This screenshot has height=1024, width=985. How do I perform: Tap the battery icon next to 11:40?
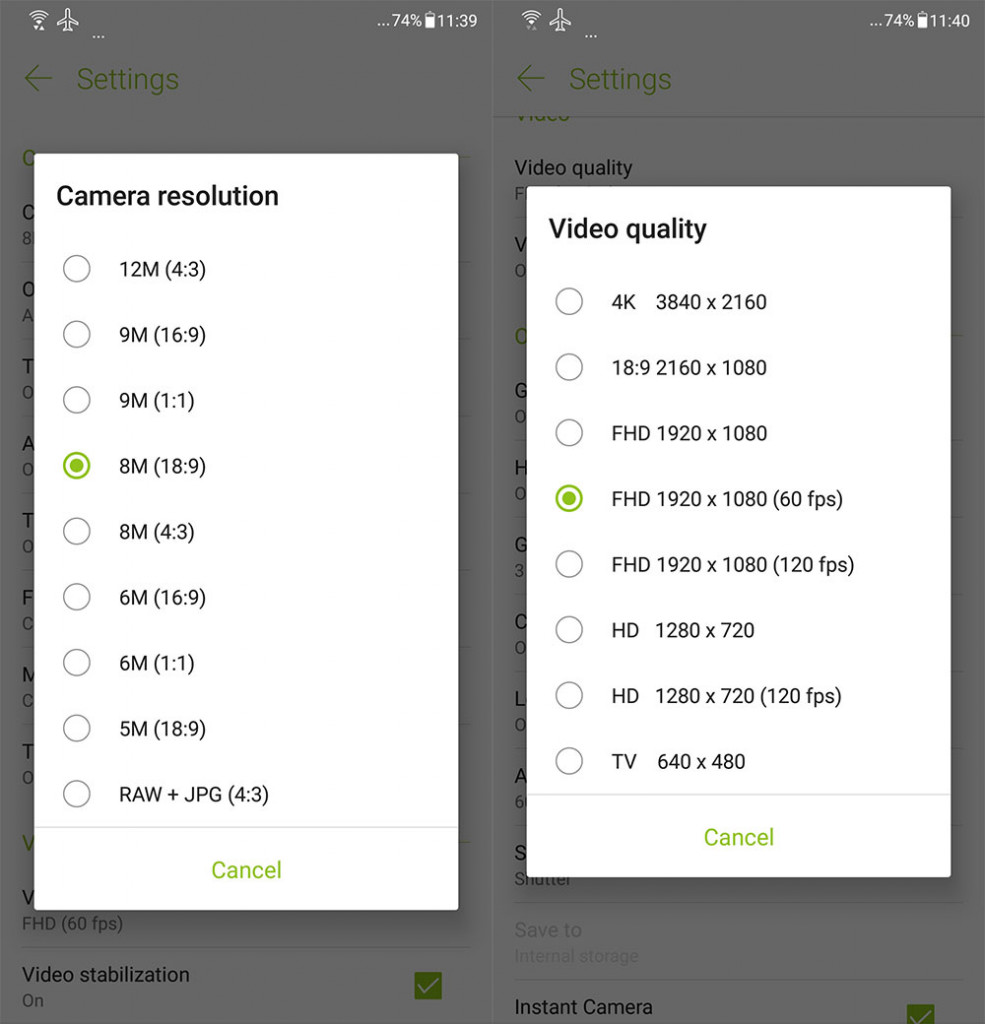point(922,21)
